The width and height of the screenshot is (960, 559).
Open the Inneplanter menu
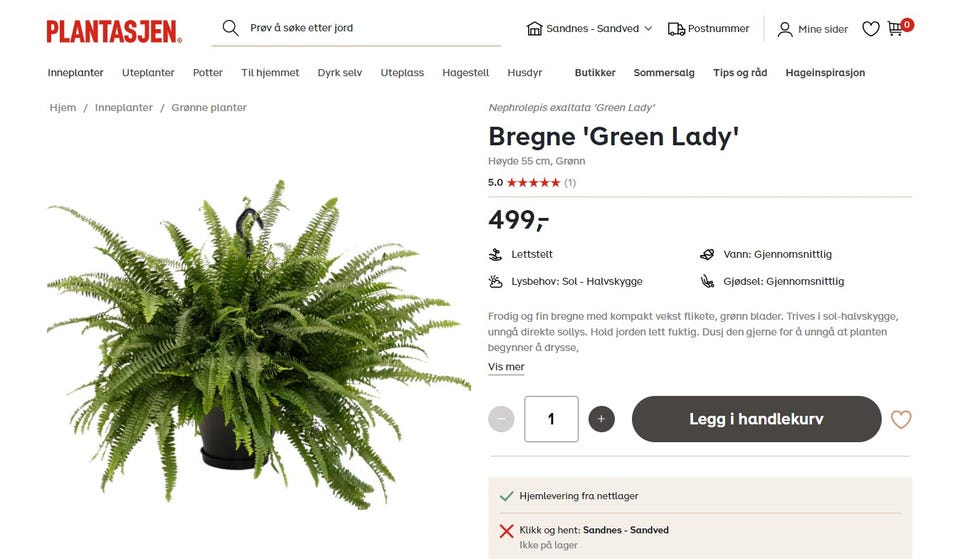click(x=75, y=72)
